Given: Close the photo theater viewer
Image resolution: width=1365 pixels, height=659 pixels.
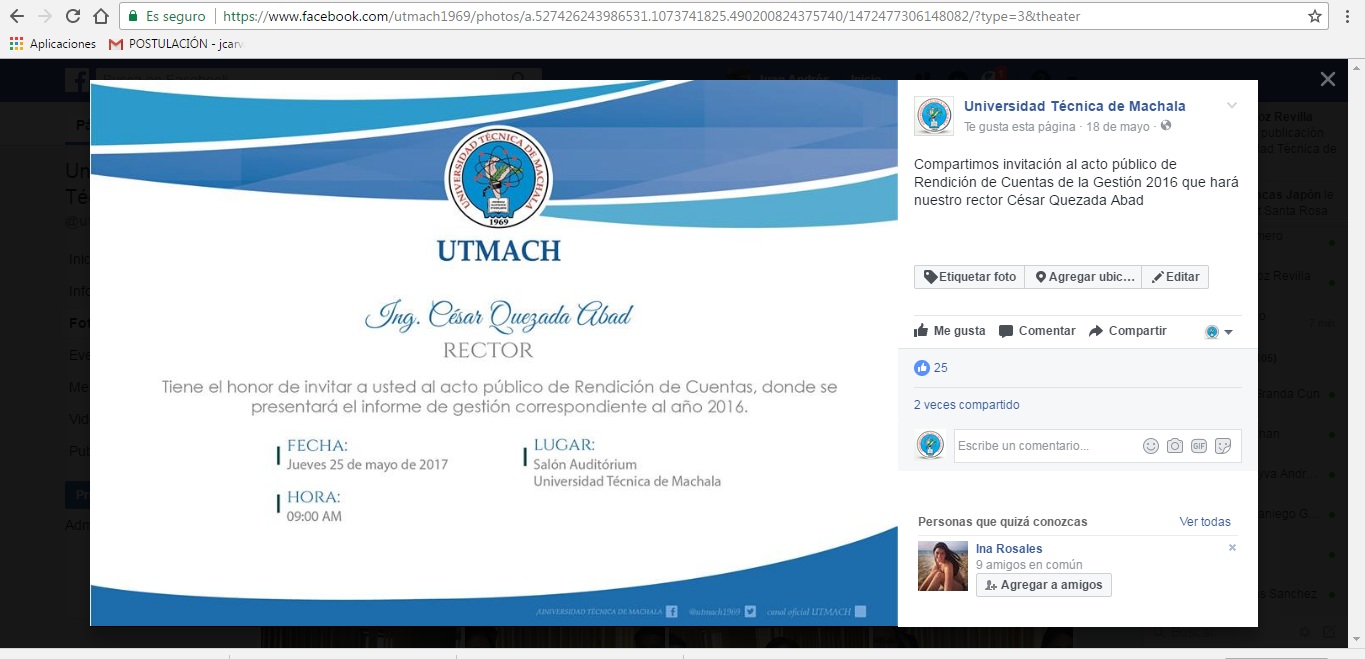Looking at the screenshot, I should [1327, 80].
